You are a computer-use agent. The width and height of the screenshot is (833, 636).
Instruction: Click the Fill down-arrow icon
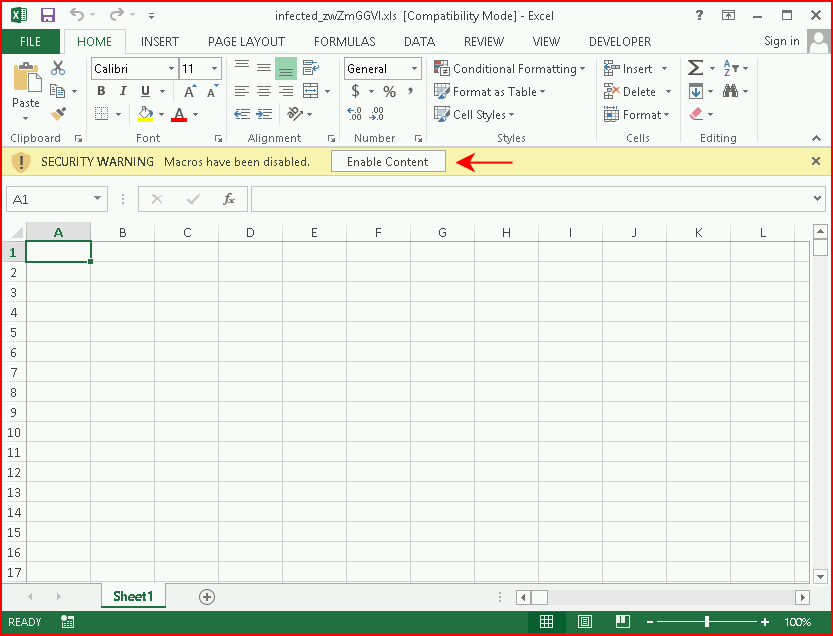tap(695, 91)
